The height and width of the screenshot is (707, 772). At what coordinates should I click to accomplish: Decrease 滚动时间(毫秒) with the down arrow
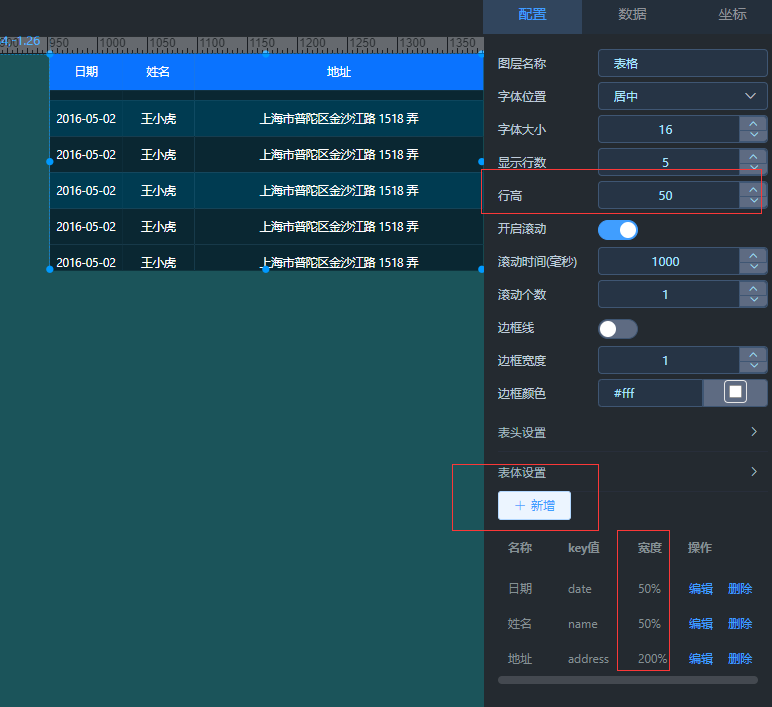click(x=753, y=268)
